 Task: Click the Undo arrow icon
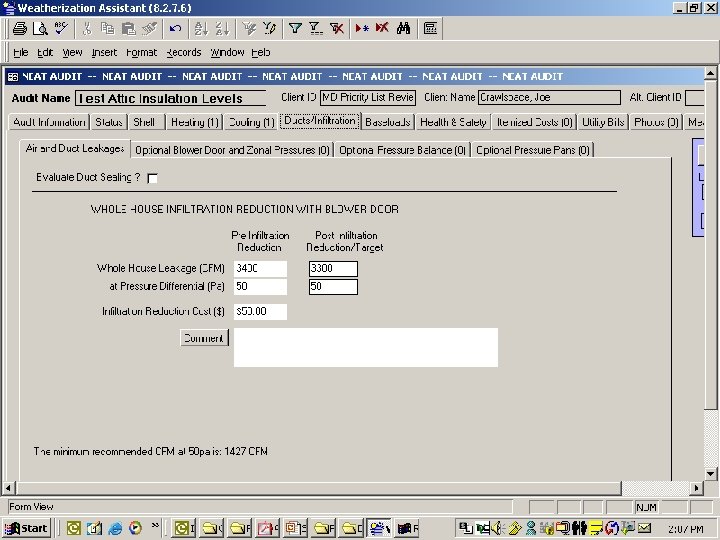point(175,28)
